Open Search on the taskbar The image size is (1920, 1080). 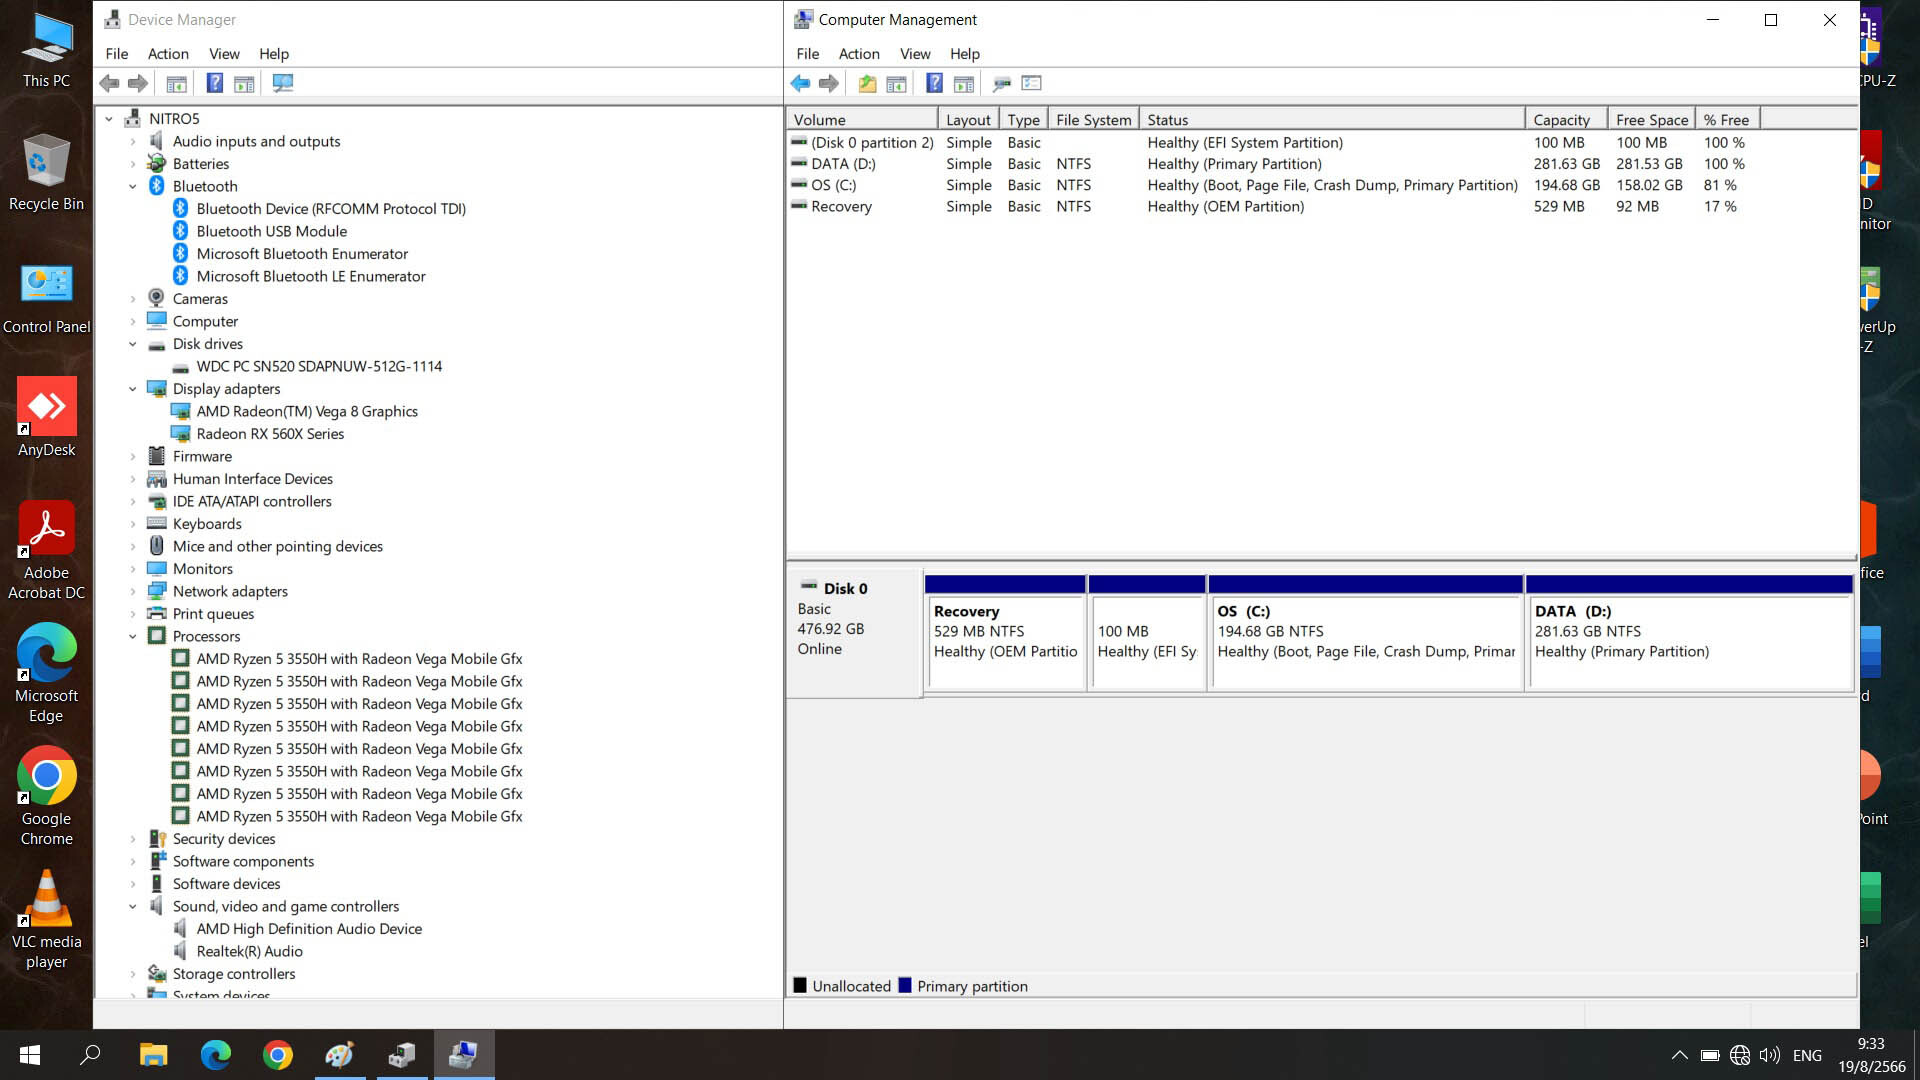click(x=91, y=1054)
